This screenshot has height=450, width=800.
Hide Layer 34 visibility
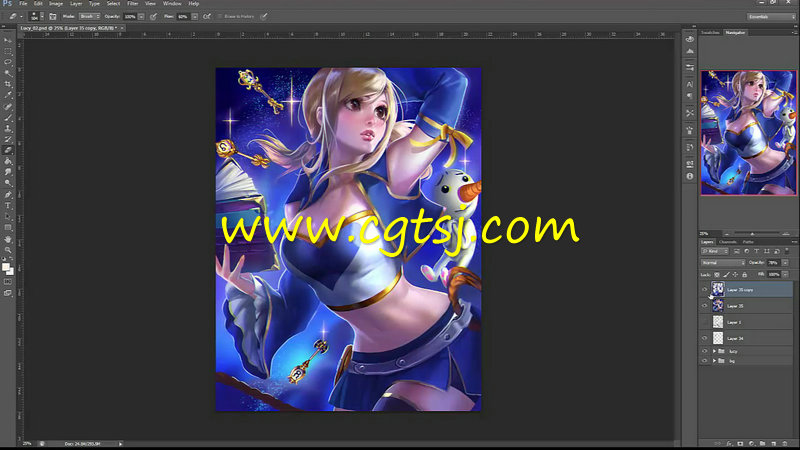[705, 338]
